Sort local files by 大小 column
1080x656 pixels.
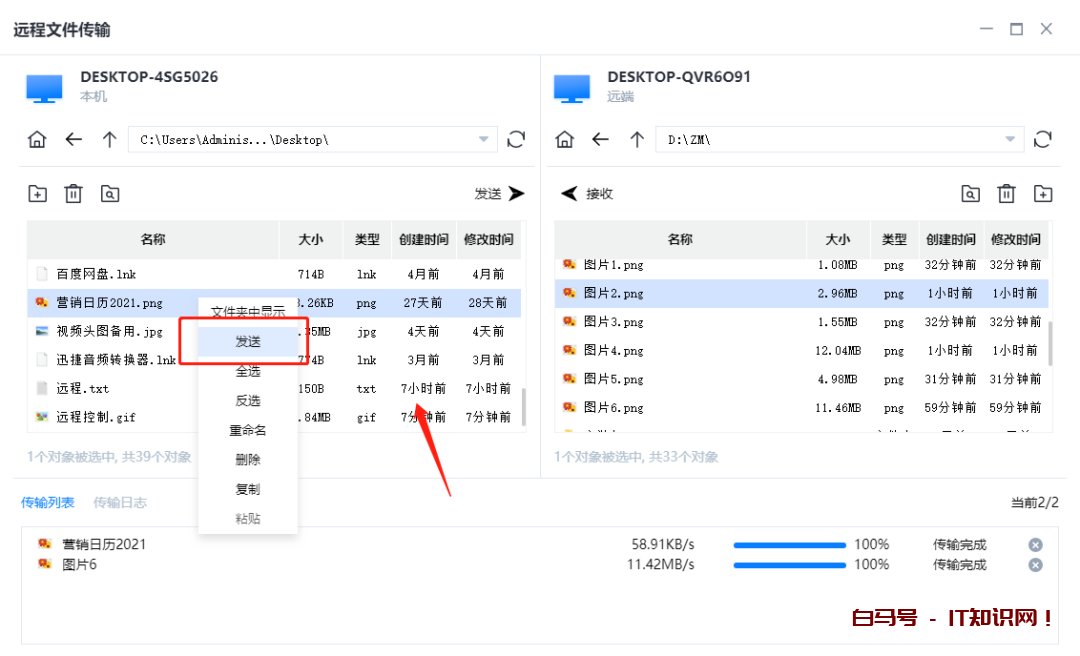pos(310,240)
